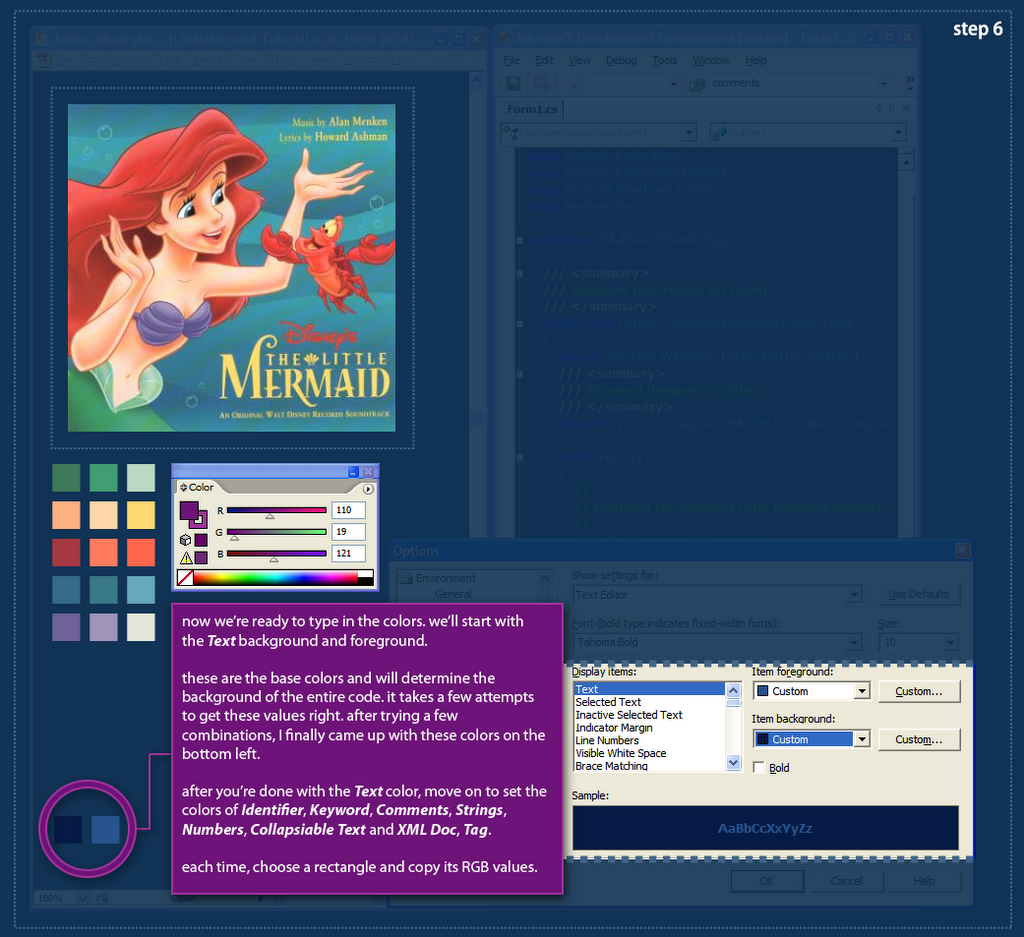Open the File menu in Visual Studio

pos(512,60)
